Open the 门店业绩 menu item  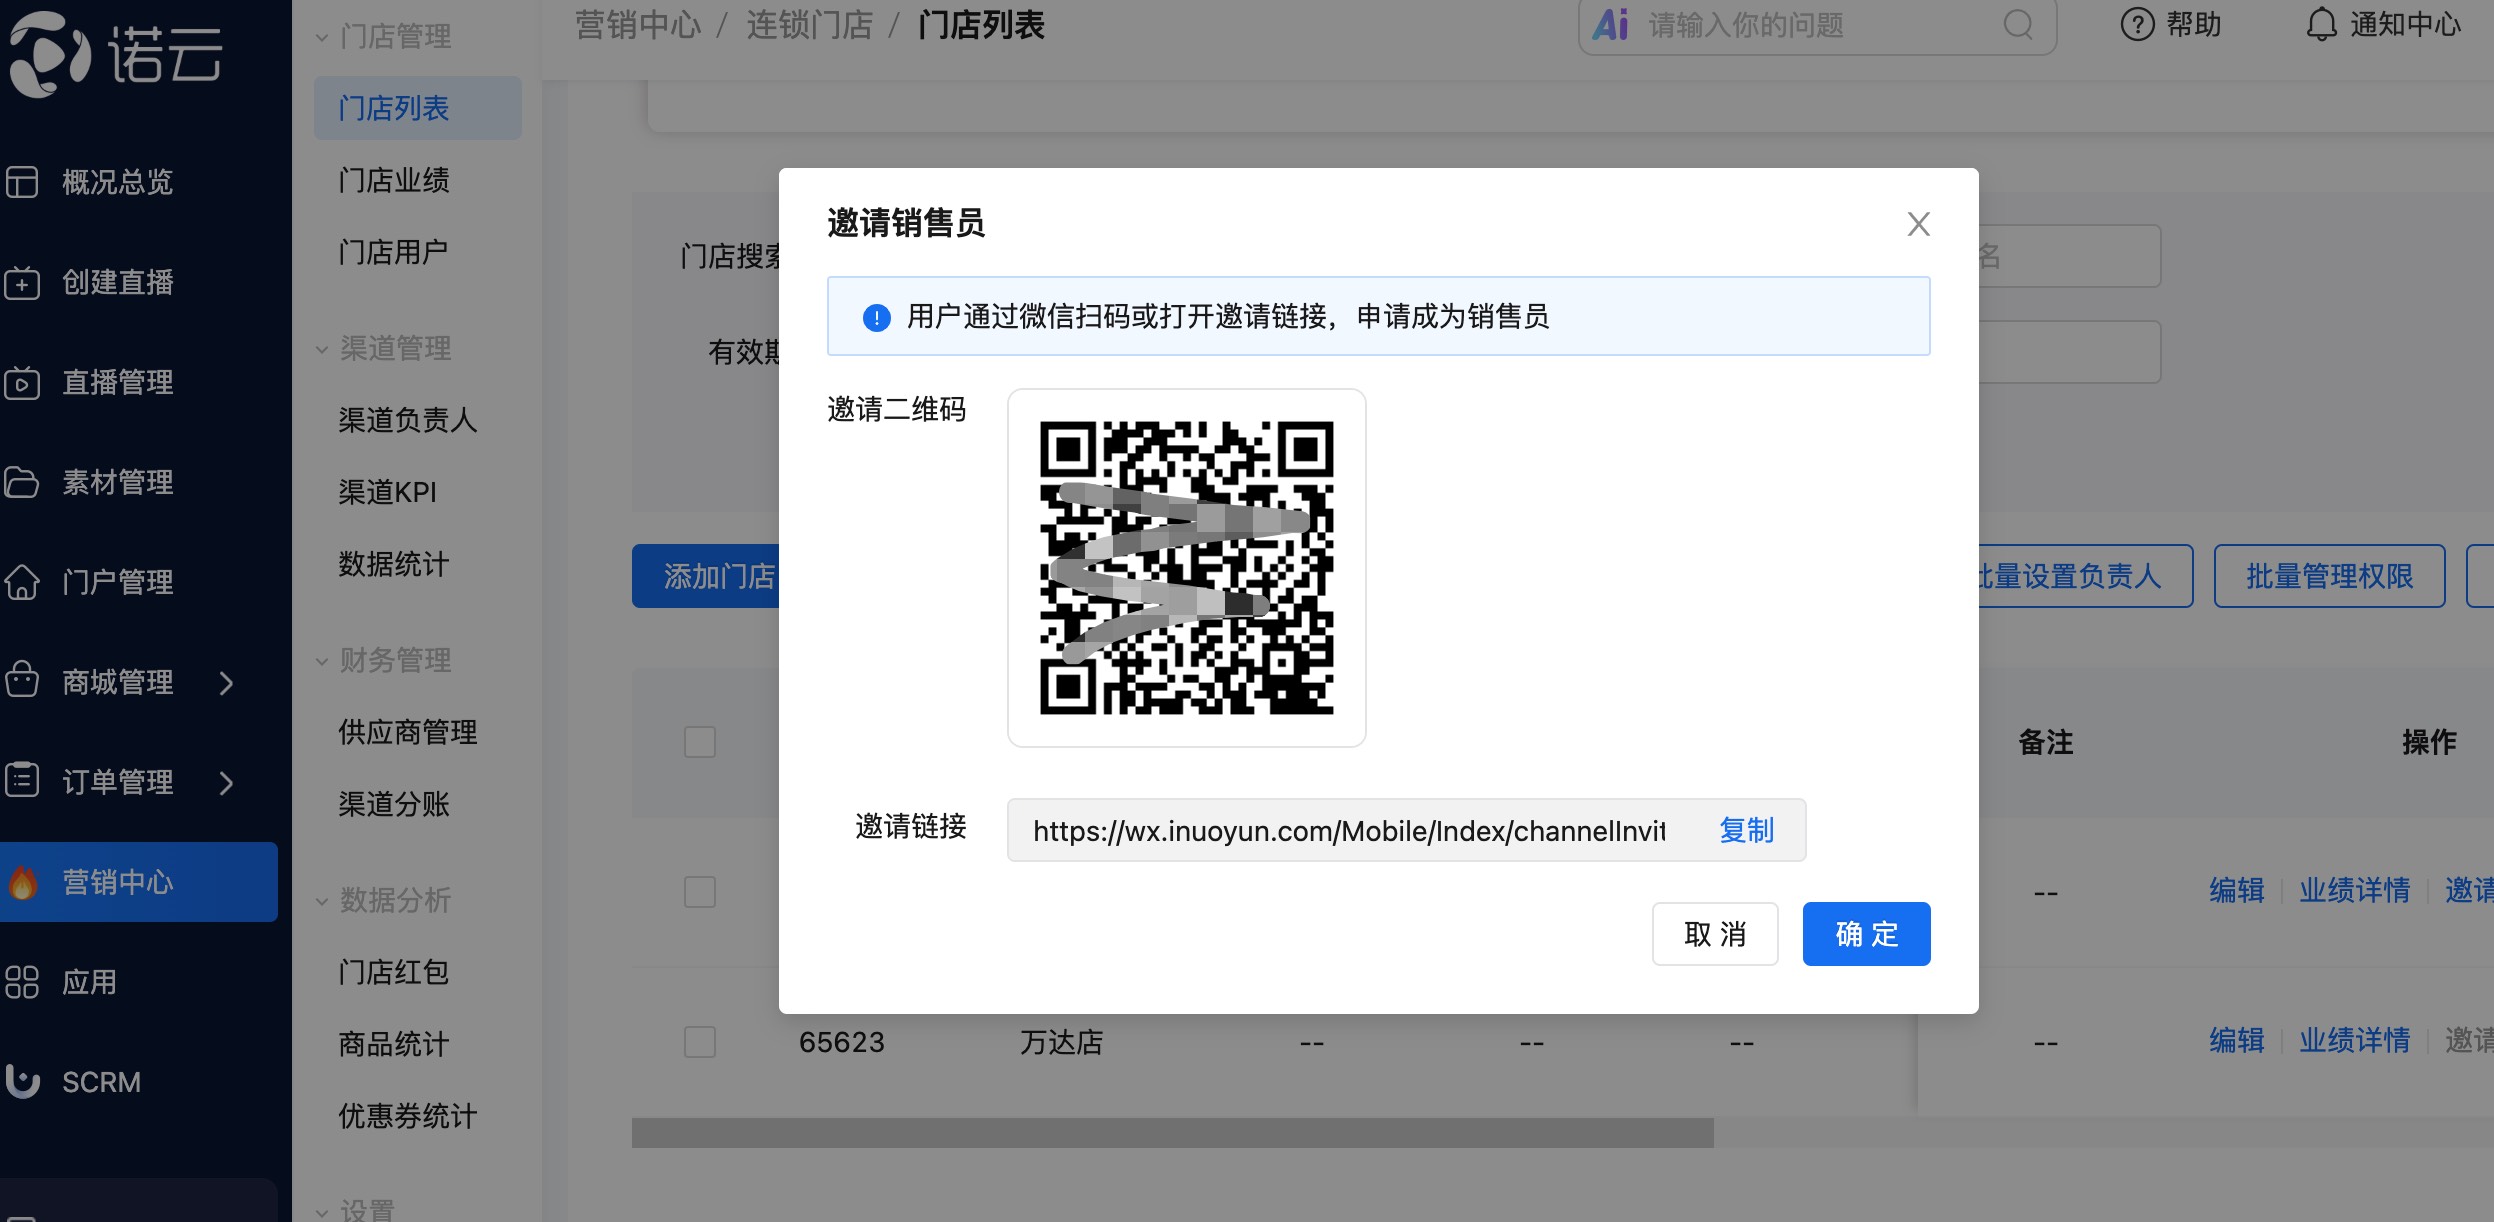click(x=394, y=180)
